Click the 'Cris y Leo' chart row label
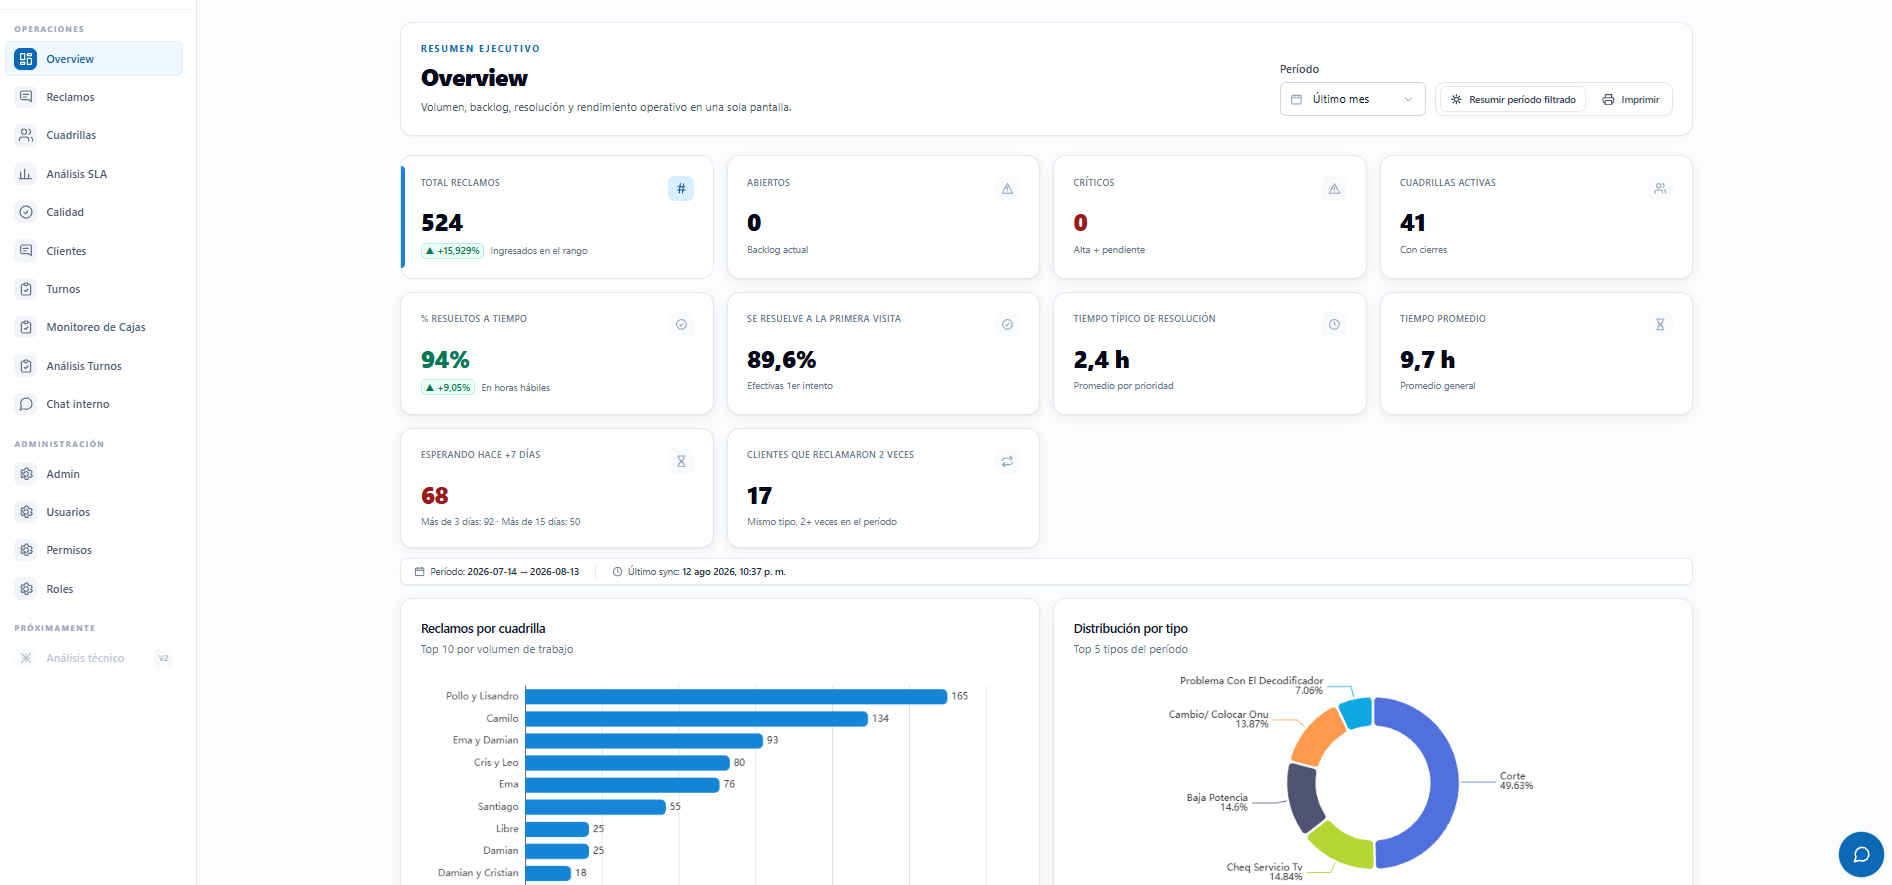This screenshot has height=885, width=1892. (x=496, y=762)
